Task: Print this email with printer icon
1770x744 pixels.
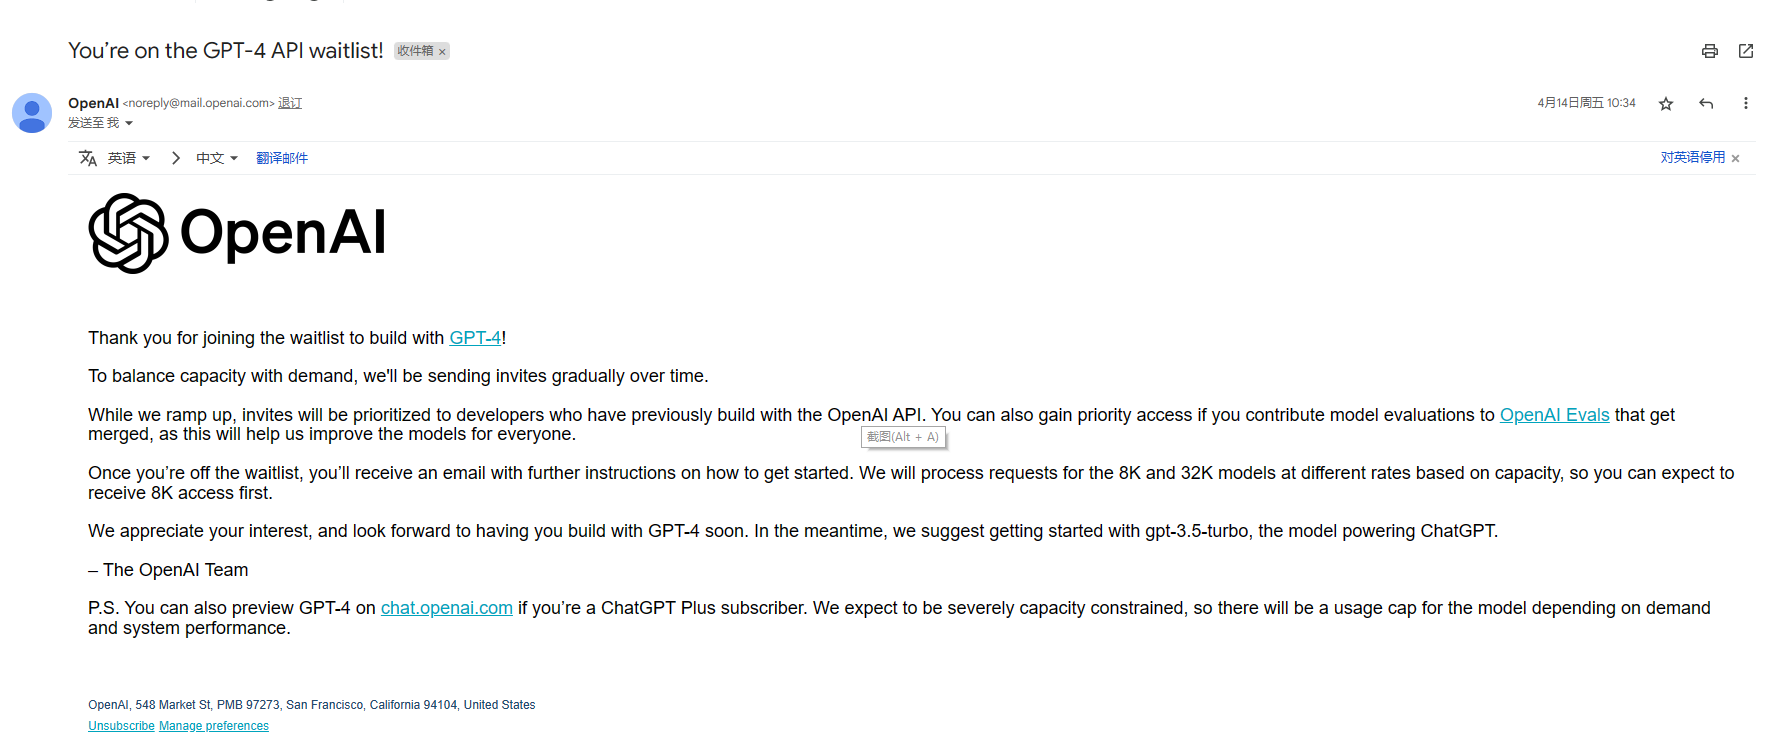Action: click(x=1710, y=51)
